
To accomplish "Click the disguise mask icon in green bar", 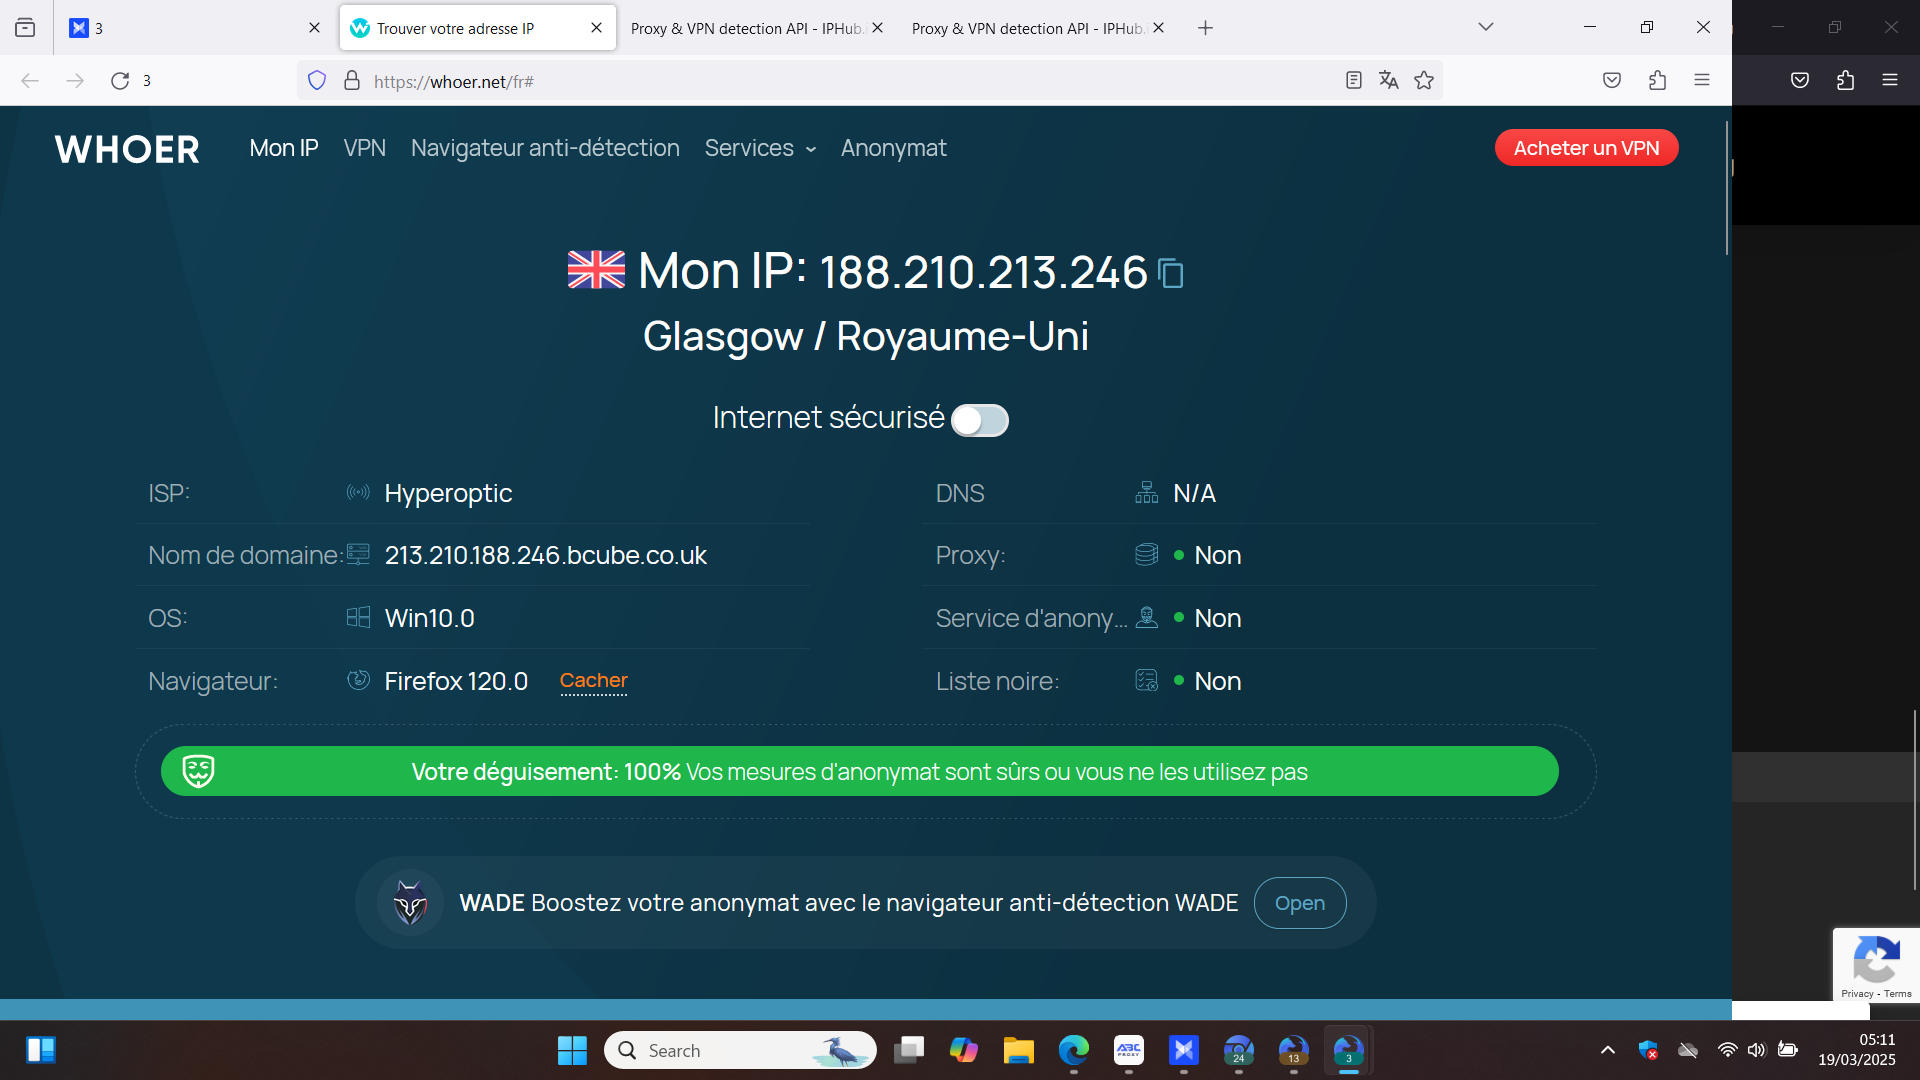I will point(198,771).
